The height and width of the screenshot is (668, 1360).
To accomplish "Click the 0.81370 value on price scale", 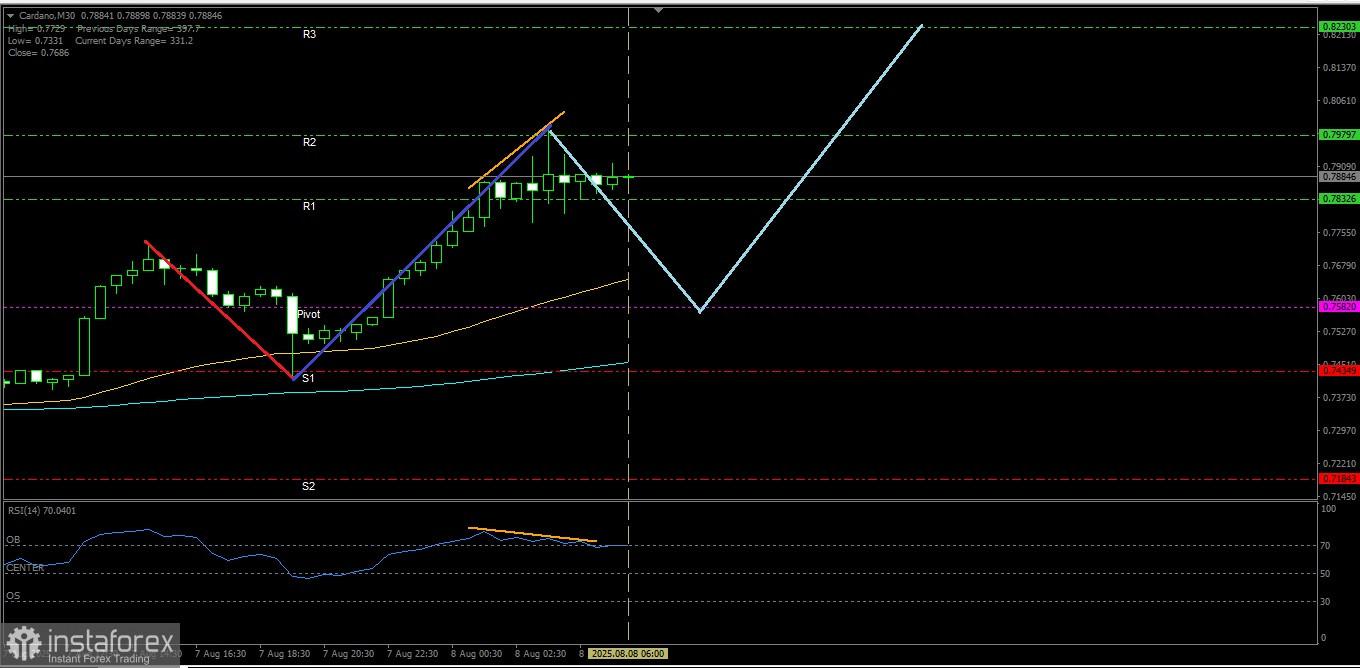I will tap(1339, 68).
